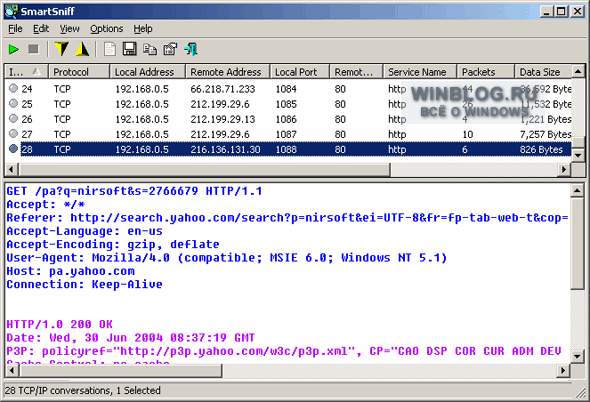Screen dimensions: 590x402
Task: Click the display filter funnel icon
Action: [x=62, y=49]
